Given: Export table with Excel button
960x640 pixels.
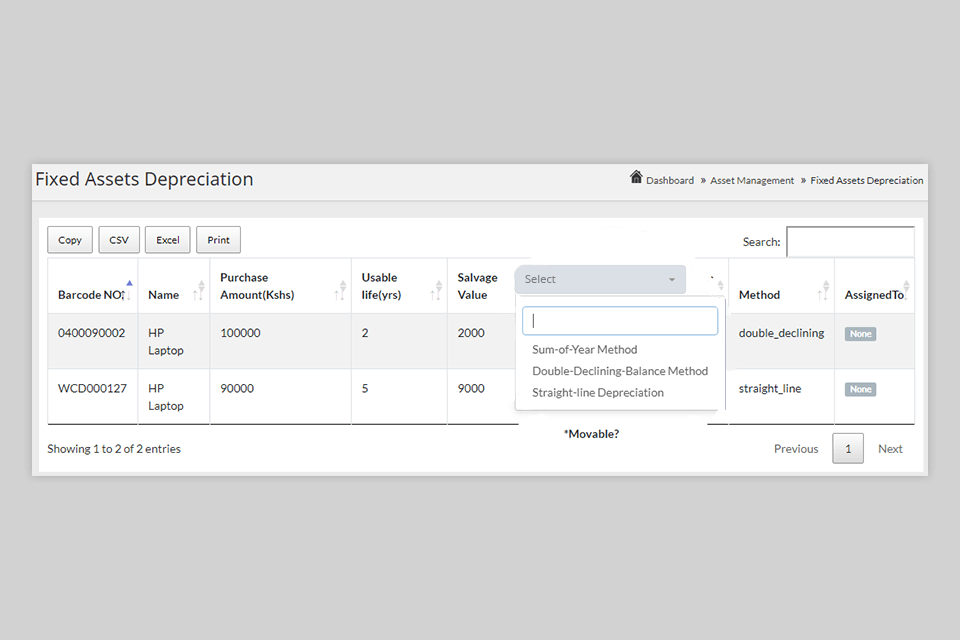Looking at the screenshot, I should 168,239.
